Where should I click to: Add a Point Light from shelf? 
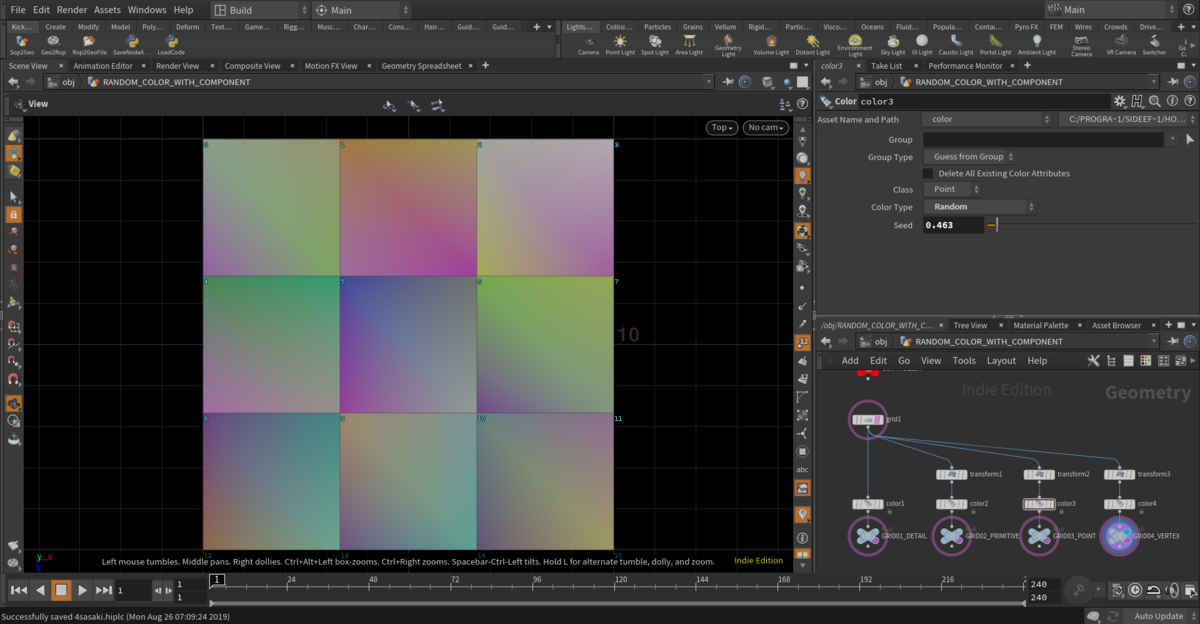[621, 44]
